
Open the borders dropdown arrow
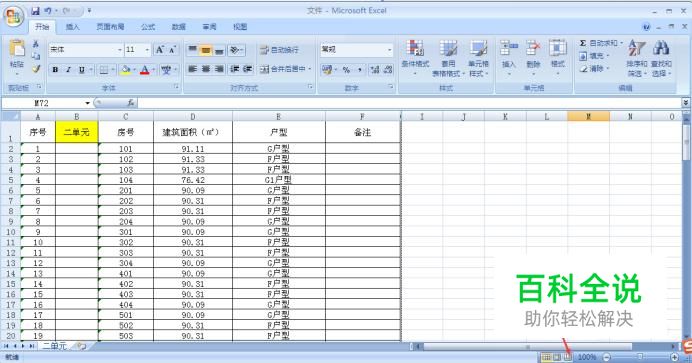click(x=113, y=70)
